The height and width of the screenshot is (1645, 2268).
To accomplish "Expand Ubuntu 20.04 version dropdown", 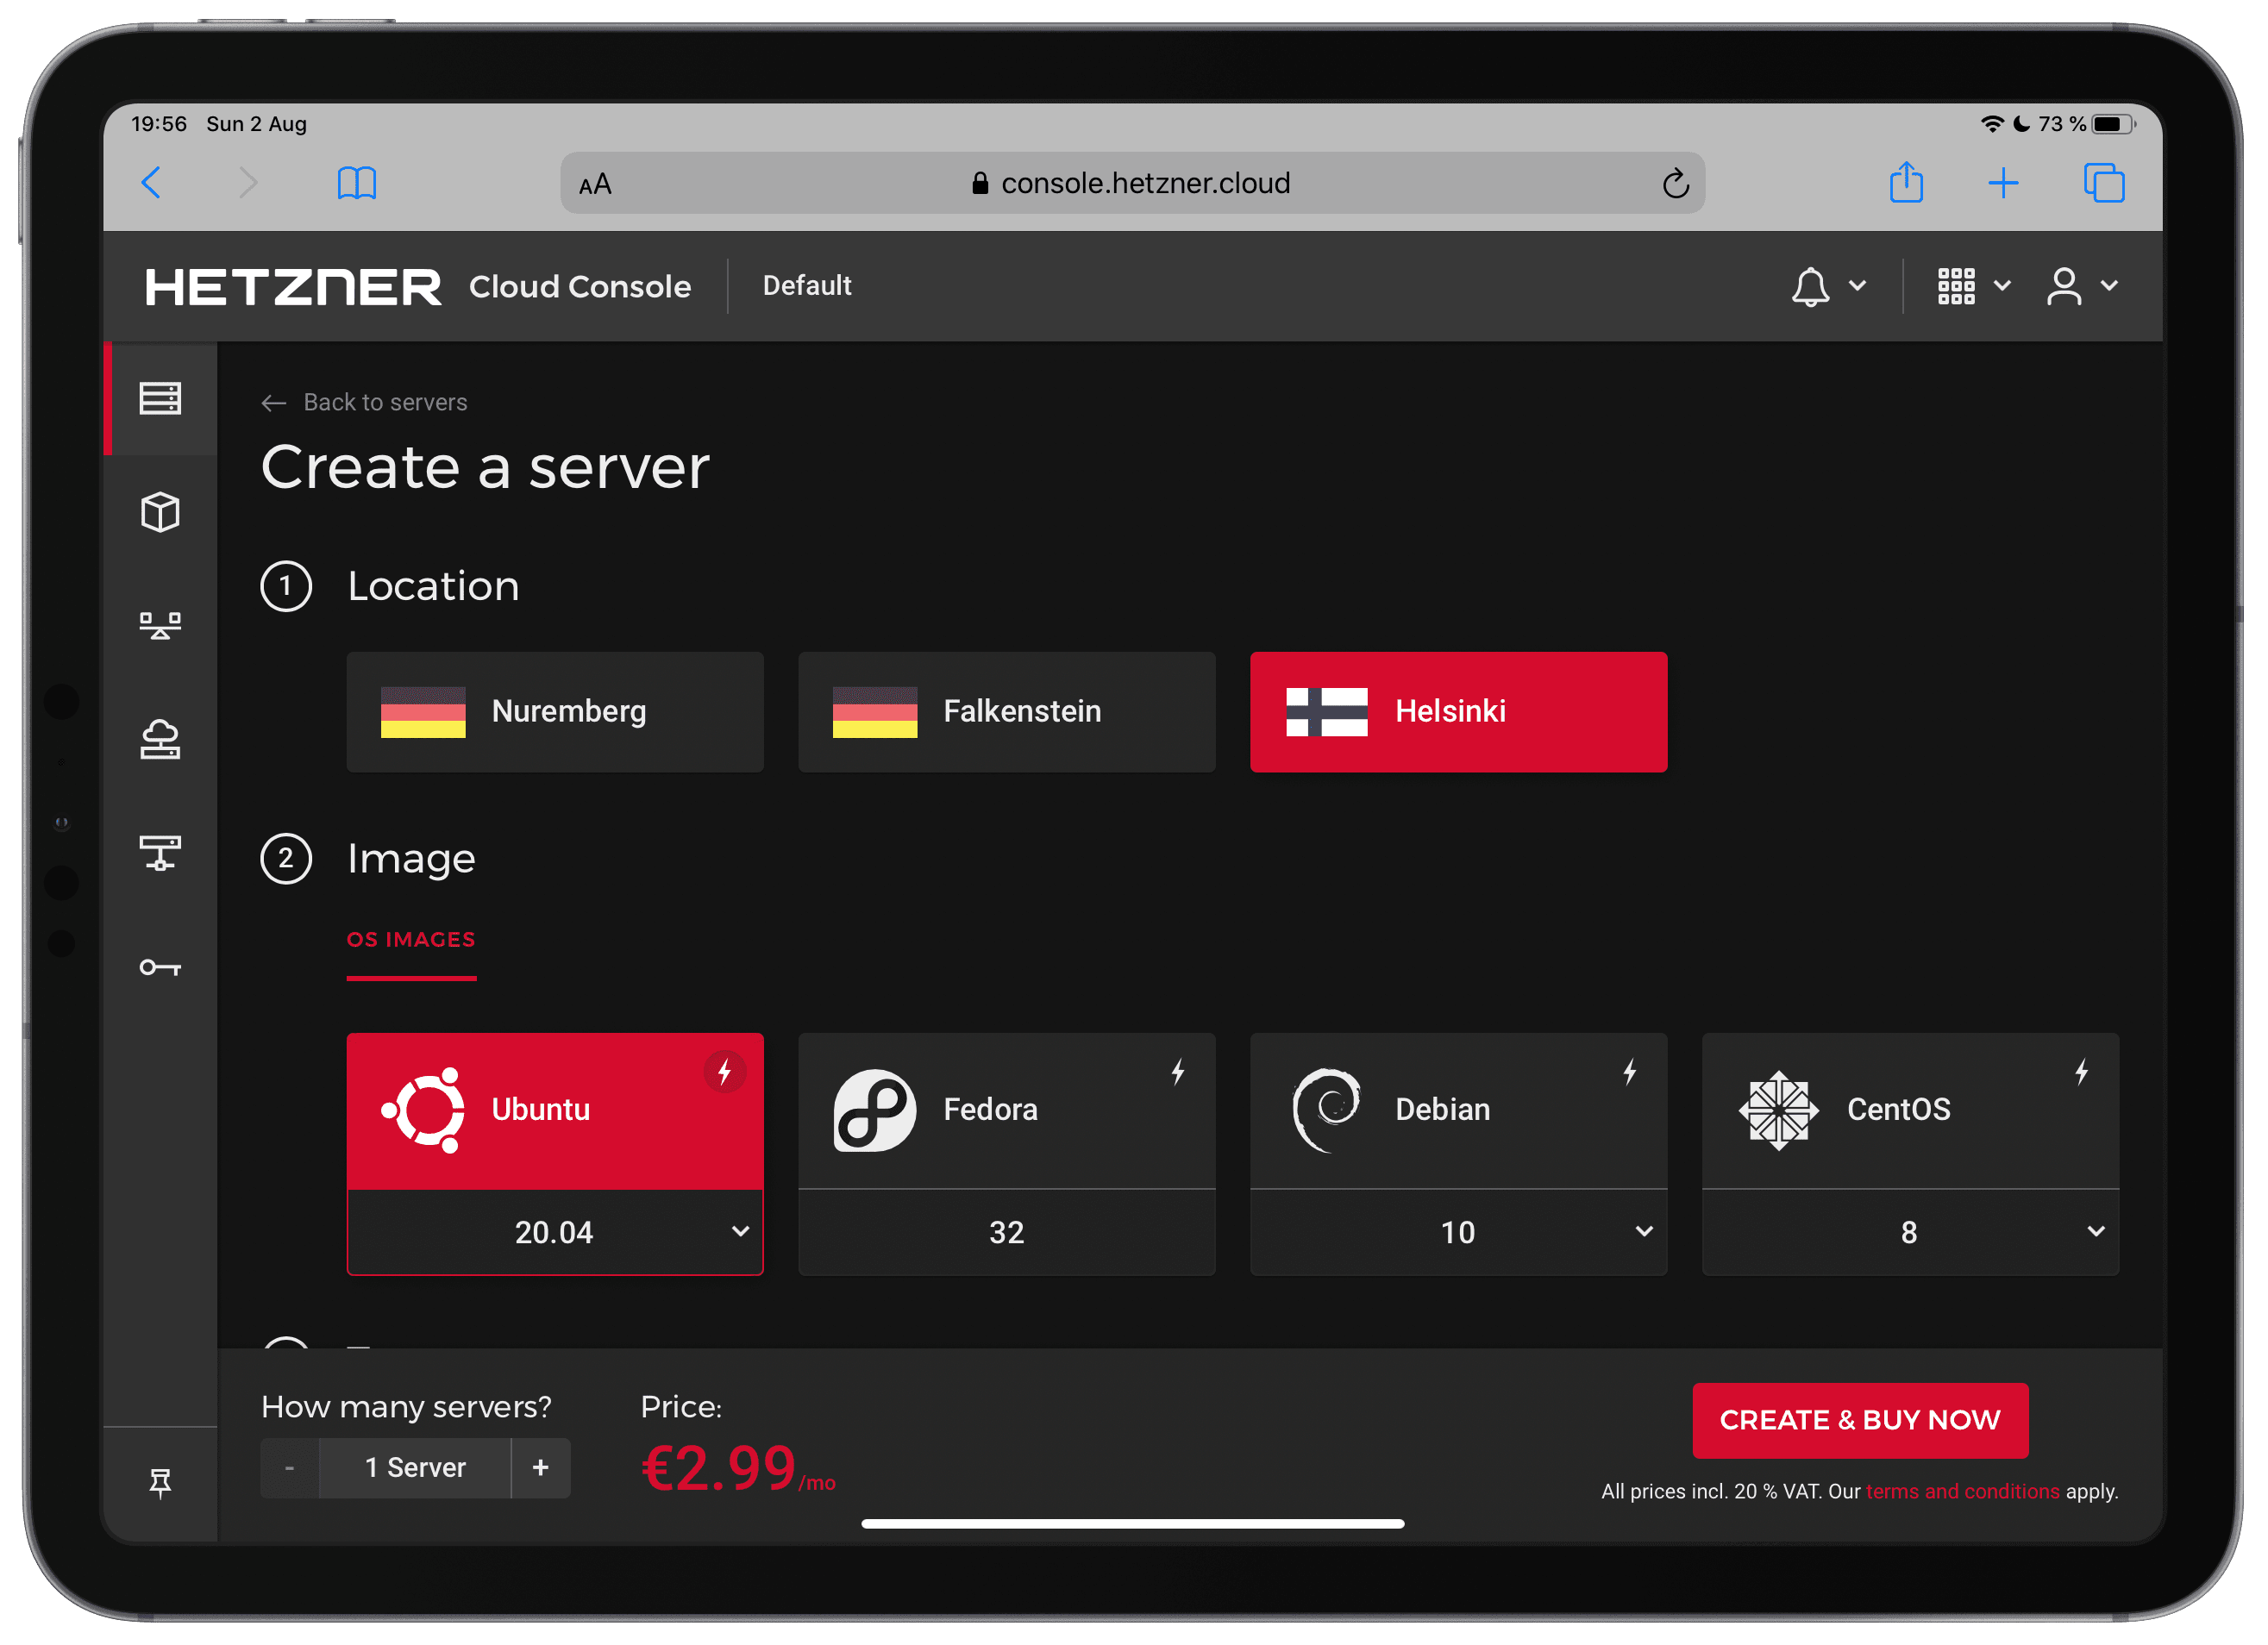I will pos(555,1232).
